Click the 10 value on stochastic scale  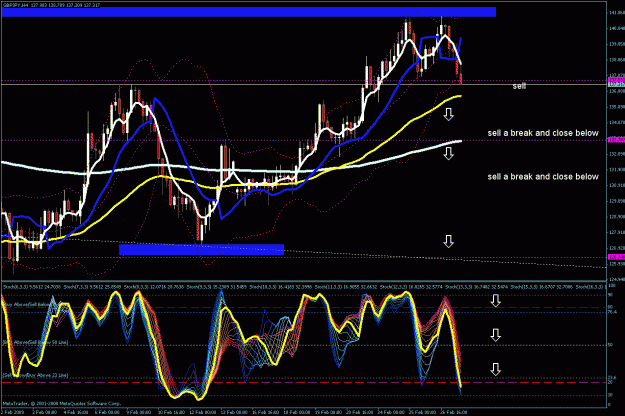610,395
